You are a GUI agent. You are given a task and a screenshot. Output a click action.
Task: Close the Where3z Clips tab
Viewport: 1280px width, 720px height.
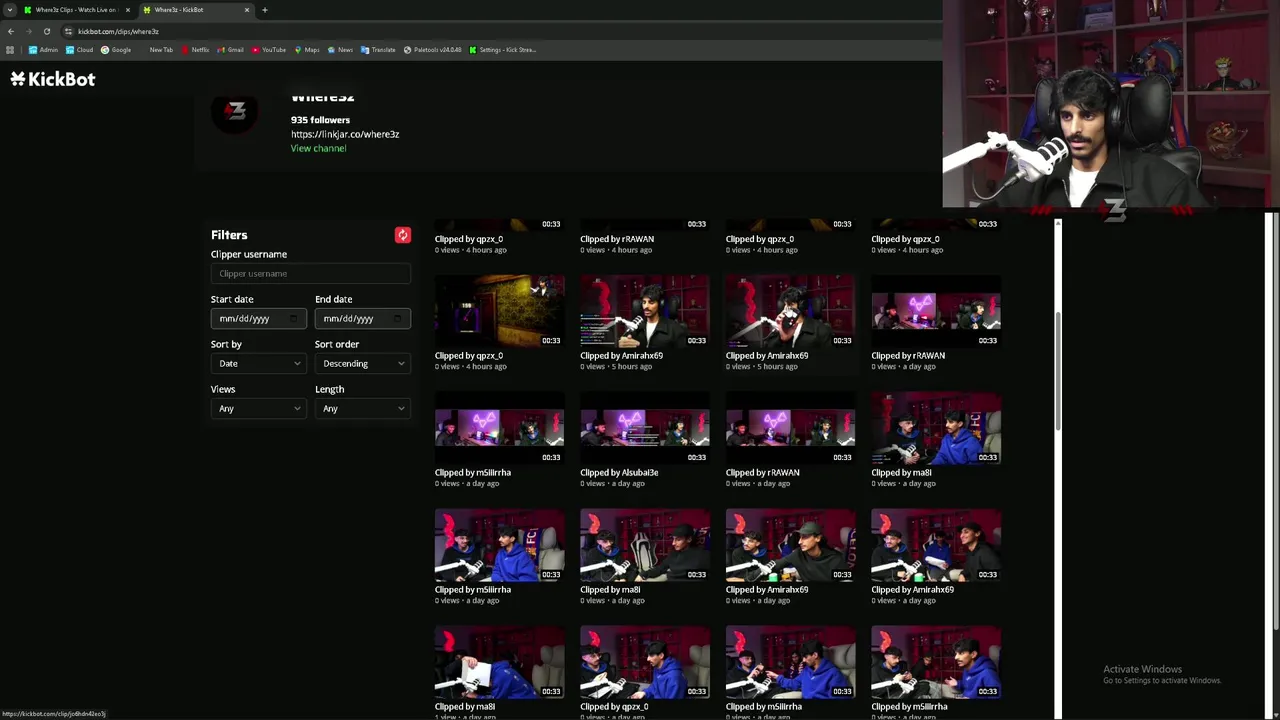click(x=127, y=10)
